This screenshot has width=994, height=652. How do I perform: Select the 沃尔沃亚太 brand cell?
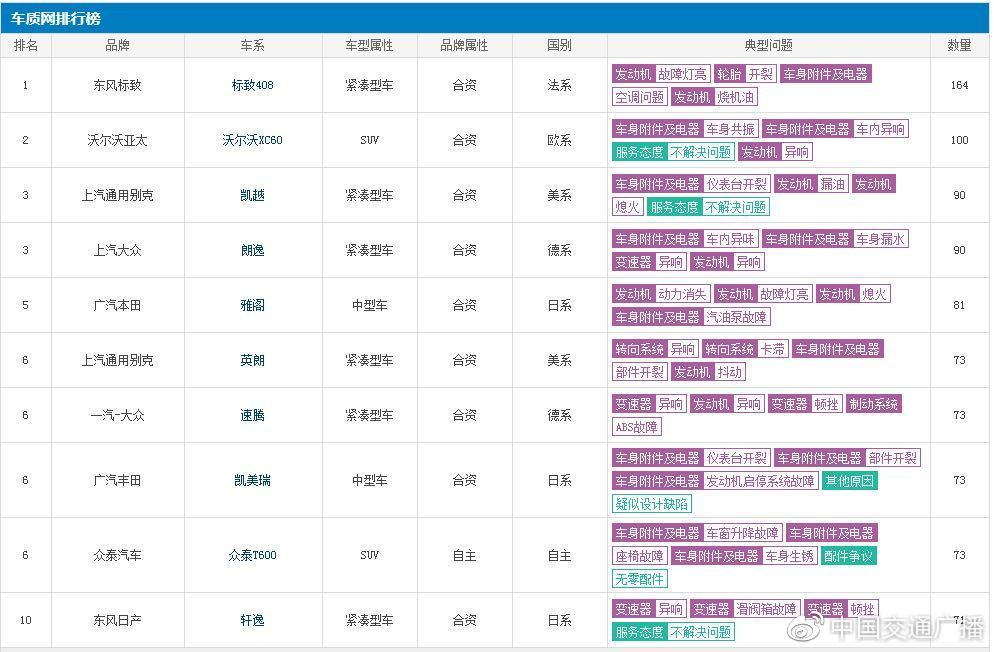coord(117,140)
